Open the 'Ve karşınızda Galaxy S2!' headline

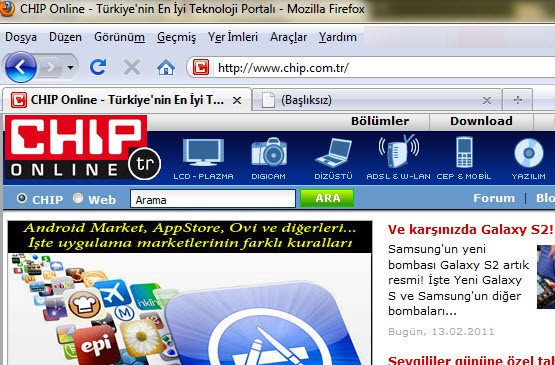[470, 230]
